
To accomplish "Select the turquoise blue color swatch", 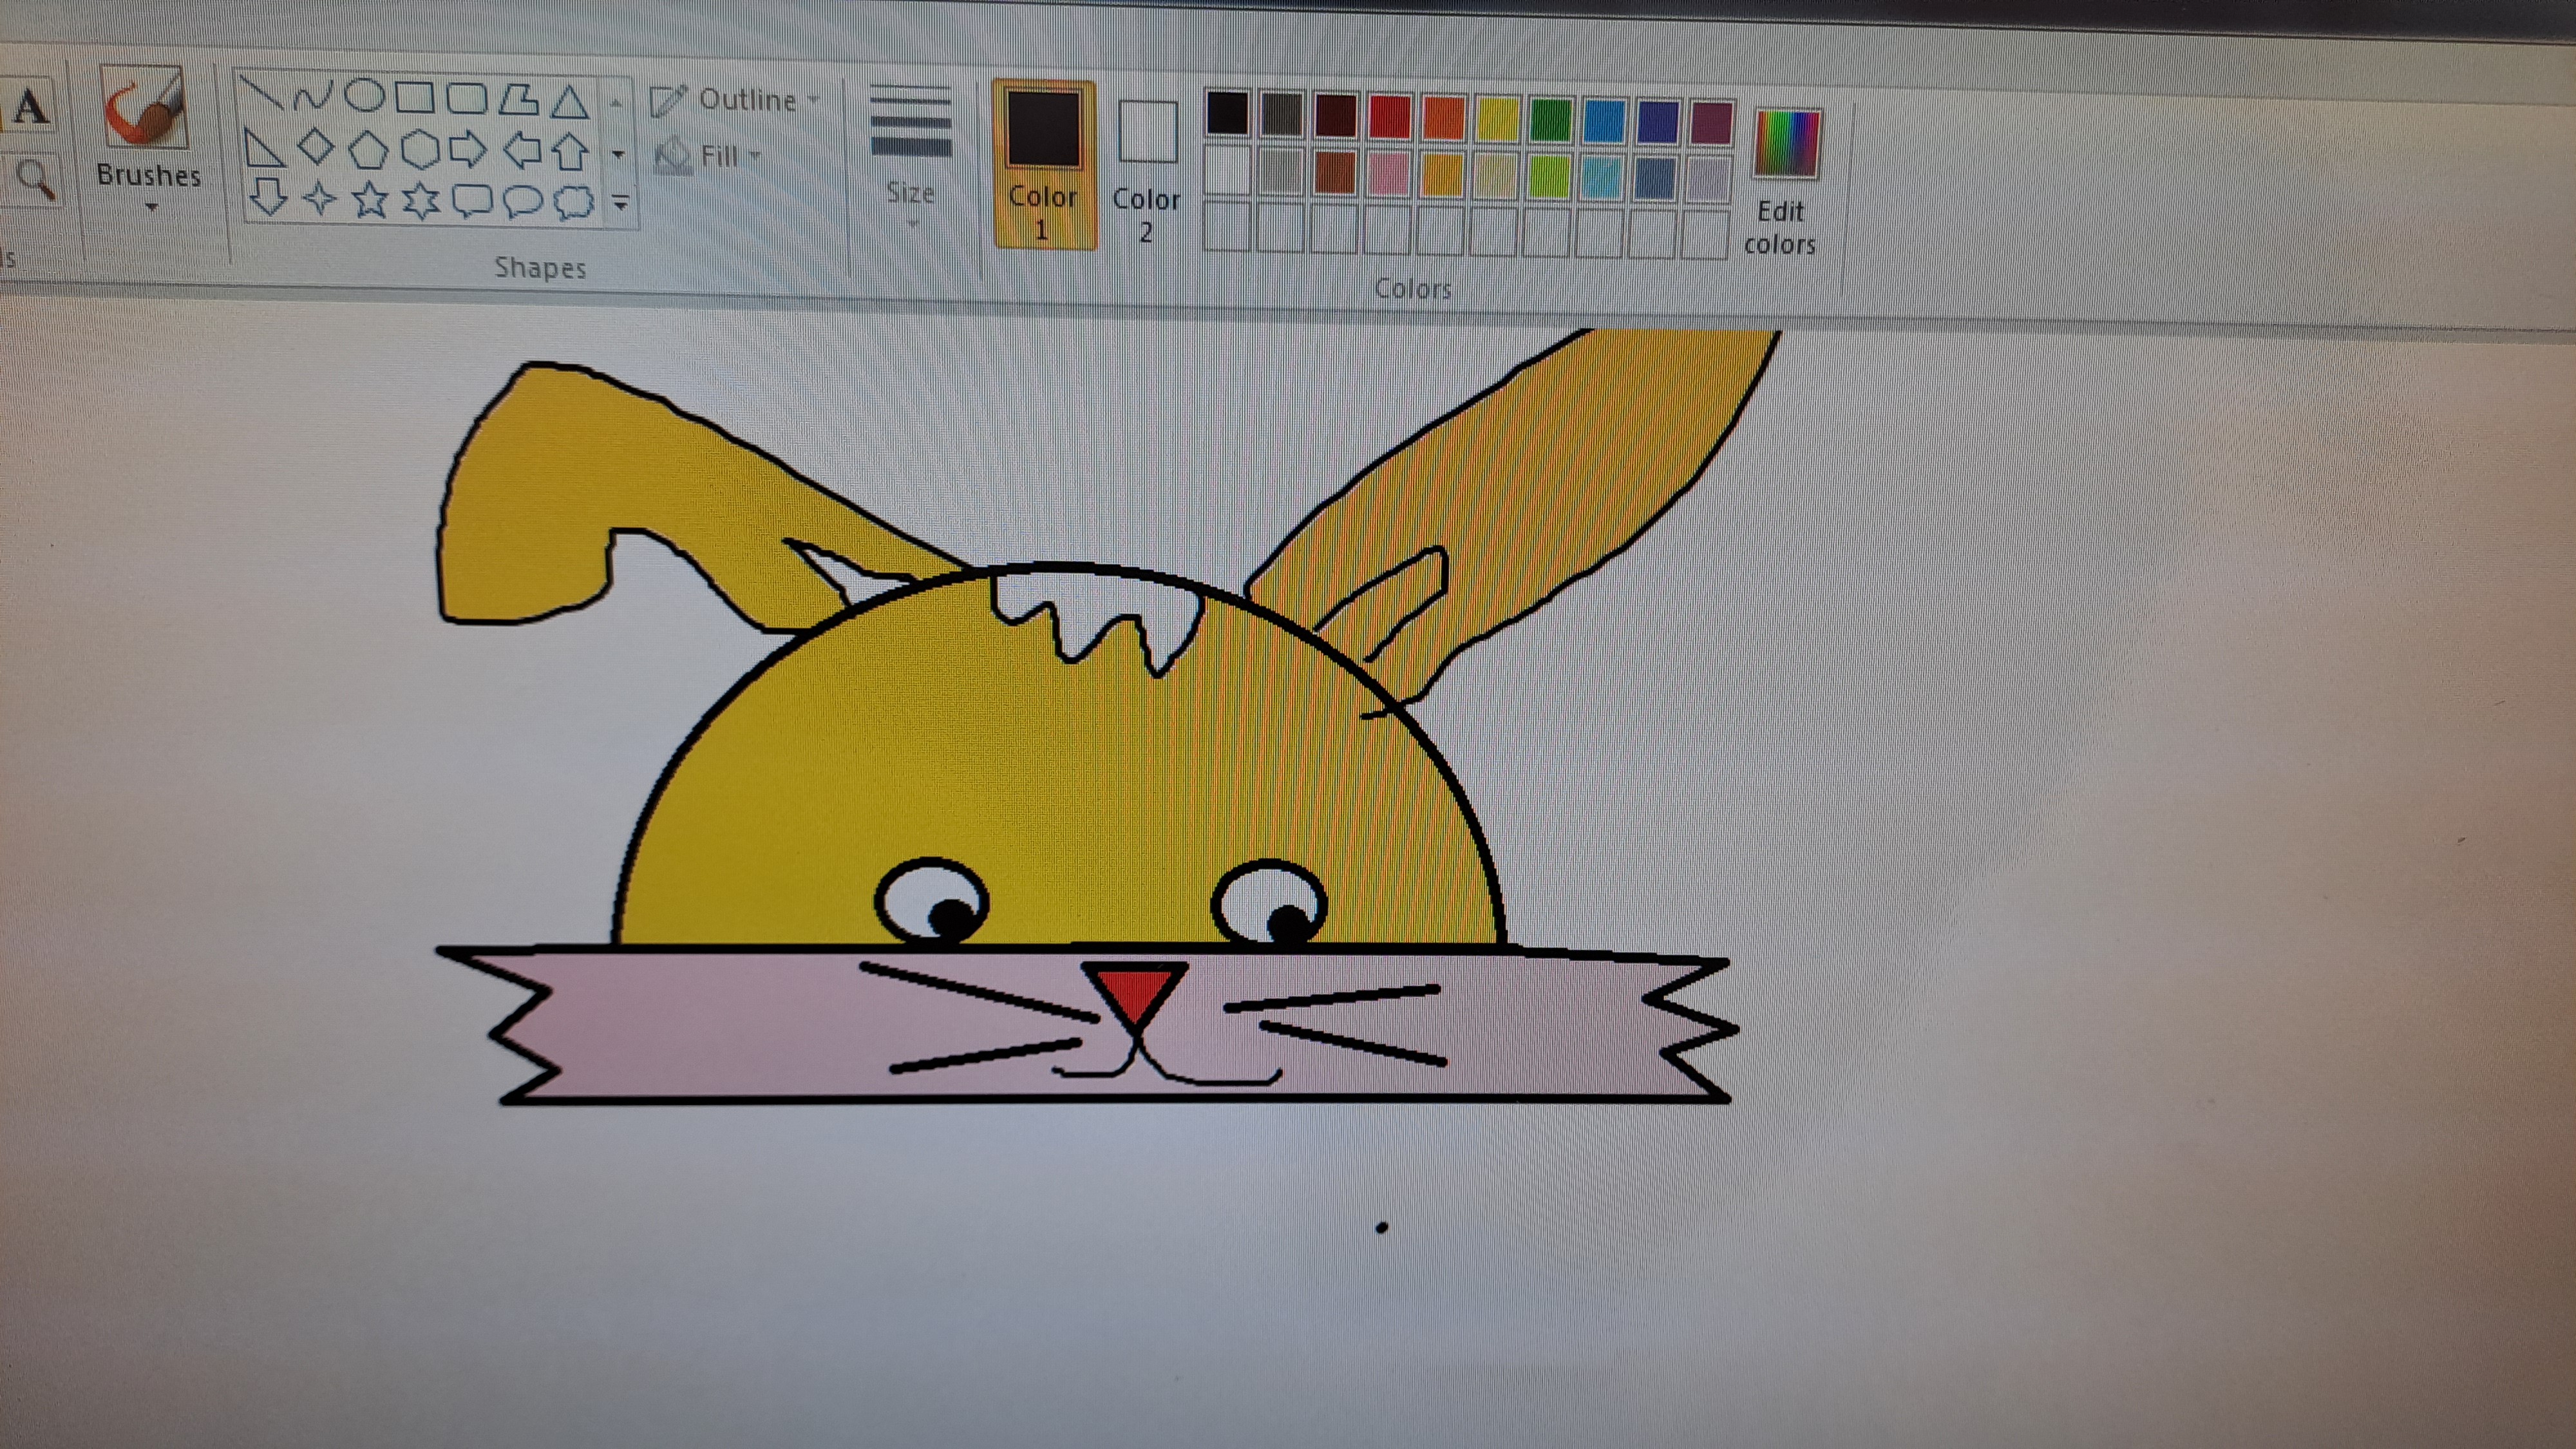I will pos(1604,122).
